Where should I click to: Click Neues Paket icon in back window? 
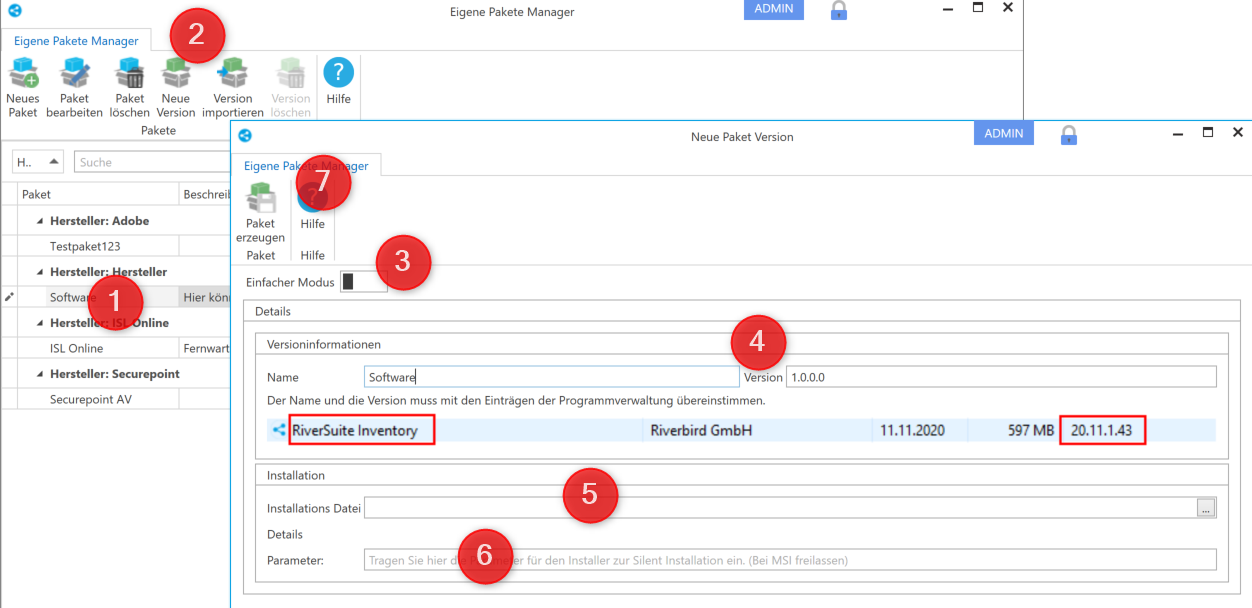[23, 73]
